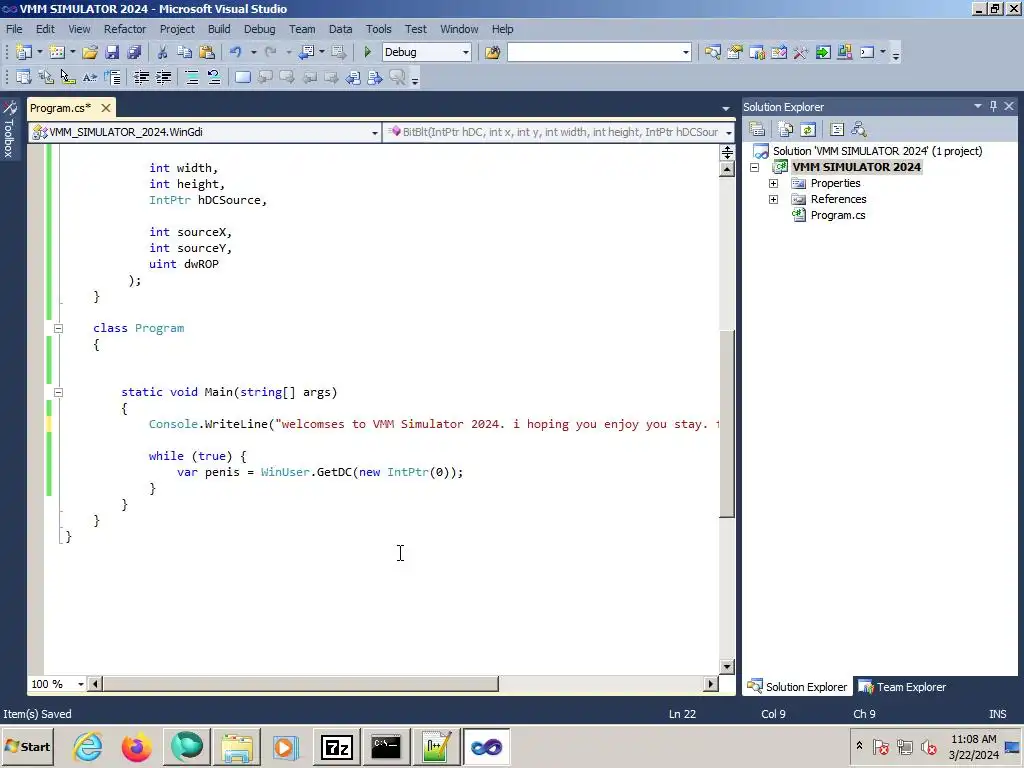The width and height of the screenshot is (1024, 768).
Task: Undo the last edit with the Undo arrow
Action: pyautogui.click(x=236, y=52)
